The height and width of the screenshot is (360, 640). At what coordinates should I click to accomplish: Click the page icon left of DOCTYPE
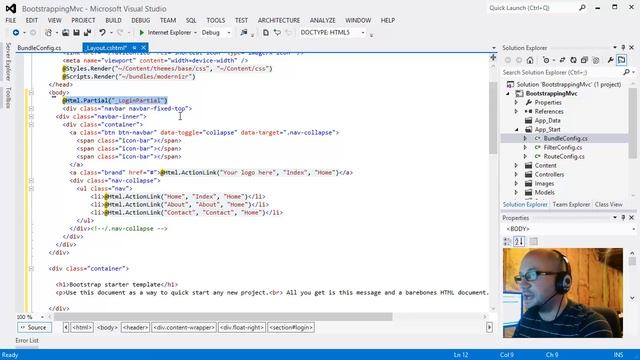pos(266,32)
